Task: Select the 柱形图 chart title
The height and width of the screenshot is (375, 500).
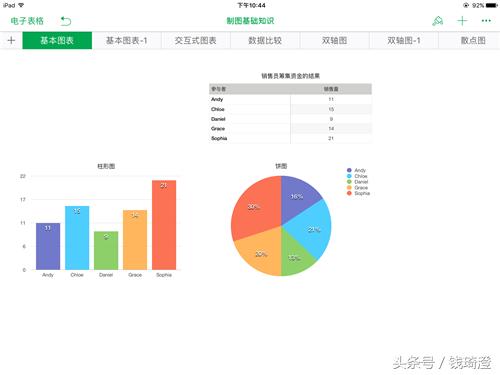Action: tap(106, 166)
